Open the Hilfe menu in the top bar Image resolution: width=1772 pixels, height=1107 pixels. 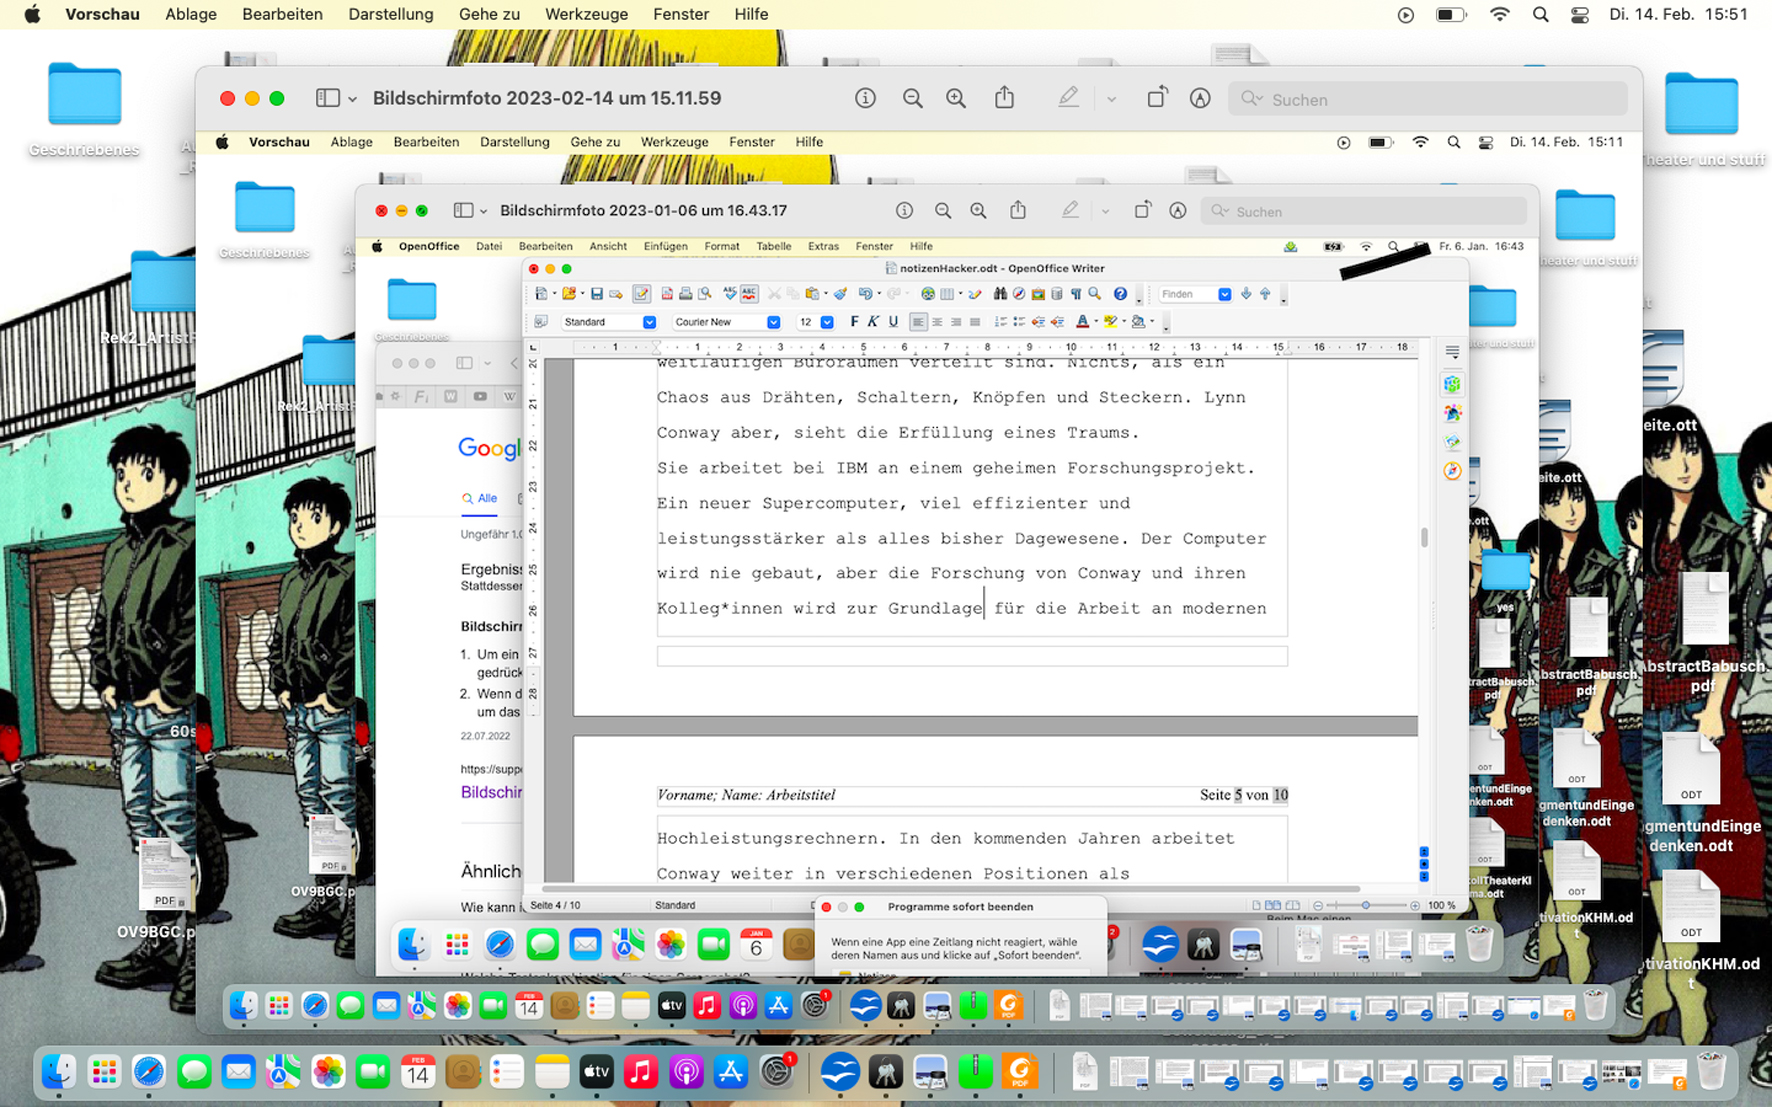tap(751, 14)
